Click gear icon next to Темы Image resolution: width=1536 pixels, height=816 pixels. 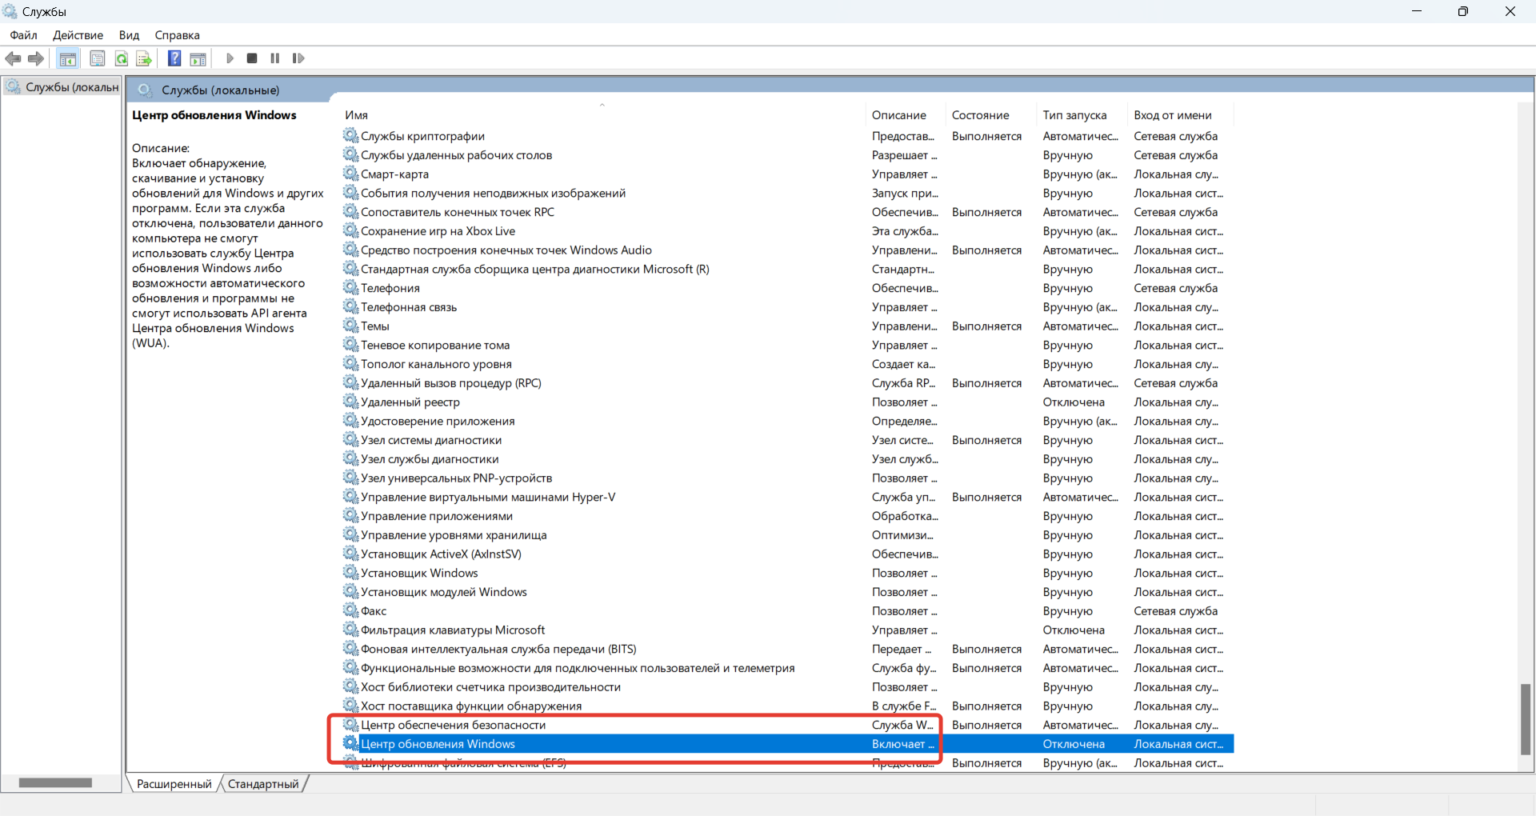click(351, 326)
